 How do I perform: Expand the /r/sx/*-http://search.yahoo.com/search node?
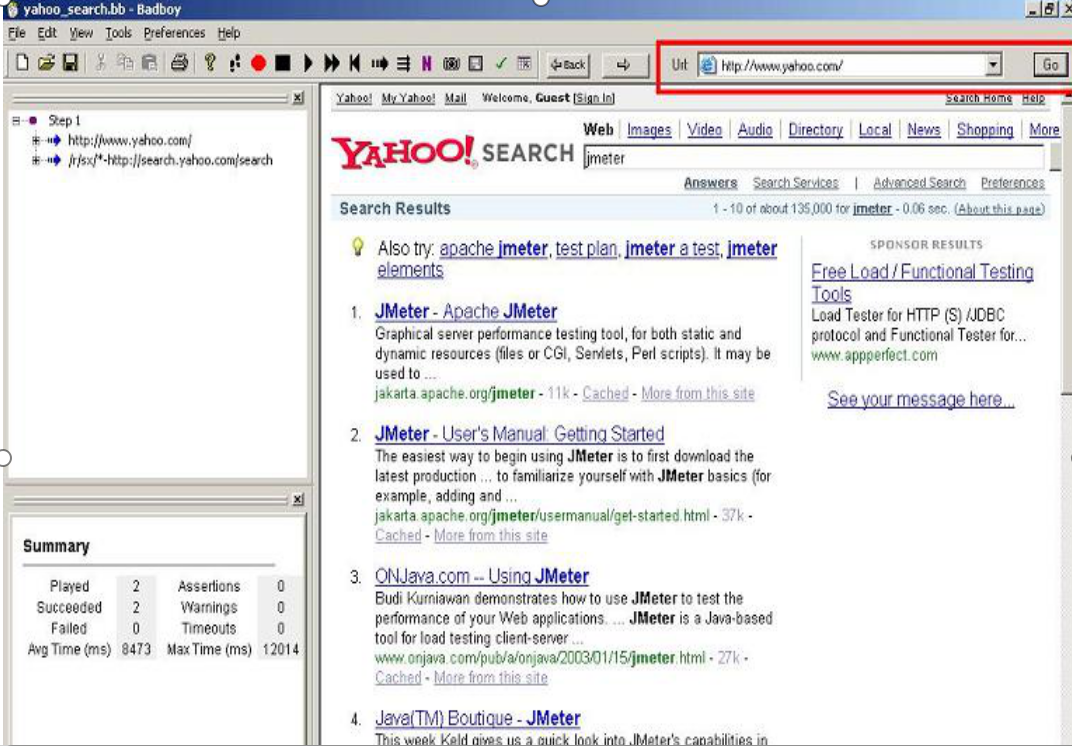click(36, 160)
